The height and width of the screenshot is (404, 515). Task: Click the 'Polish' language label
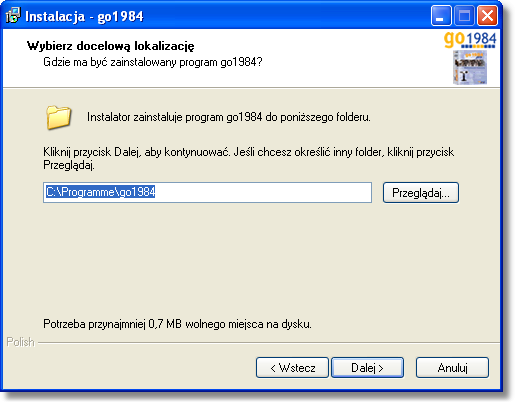[x=20, y=342]
